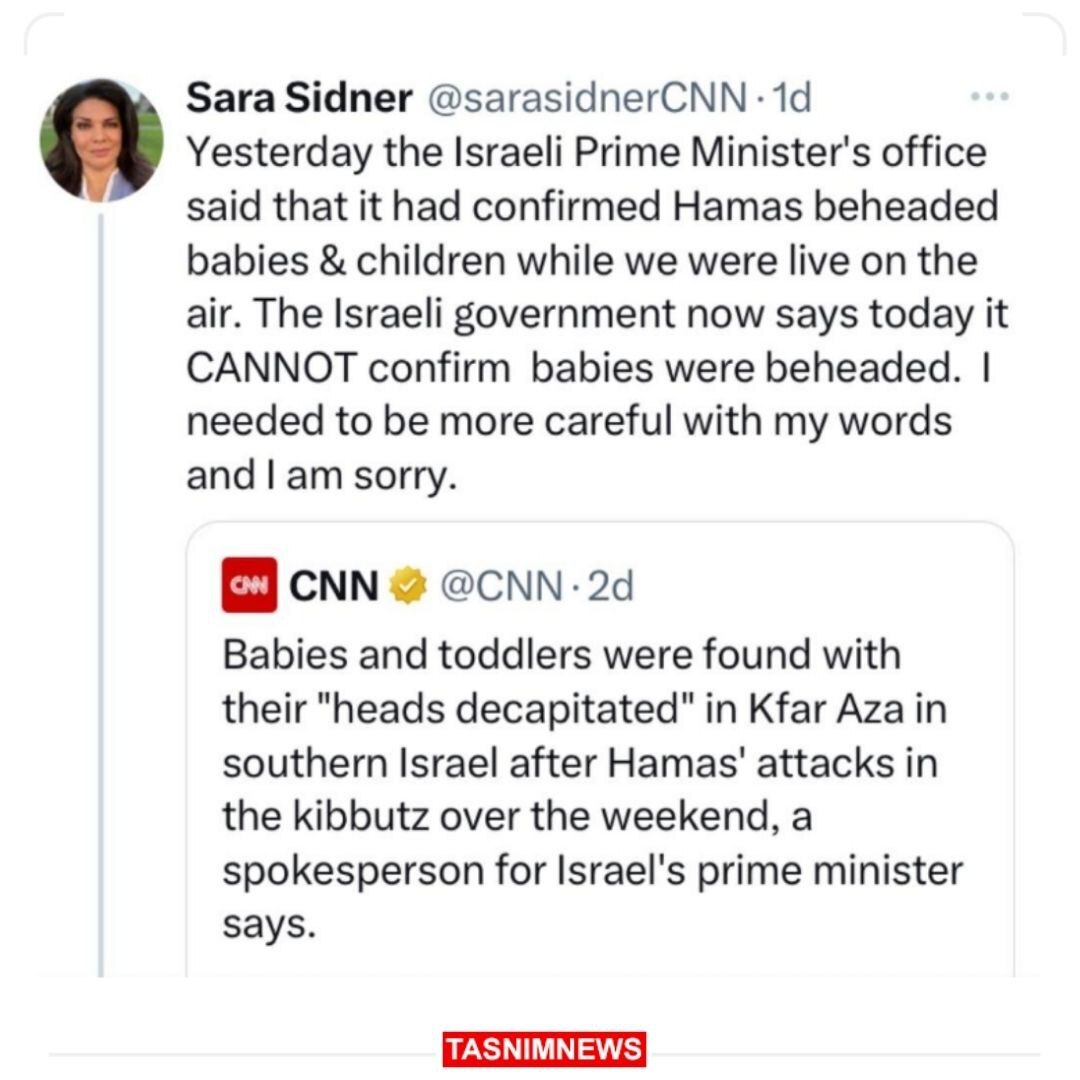The height and width of the screenshot is (1080, 1080).
Task: Click "spokesperson for Israel's prime minister" text
Action: 592,871
